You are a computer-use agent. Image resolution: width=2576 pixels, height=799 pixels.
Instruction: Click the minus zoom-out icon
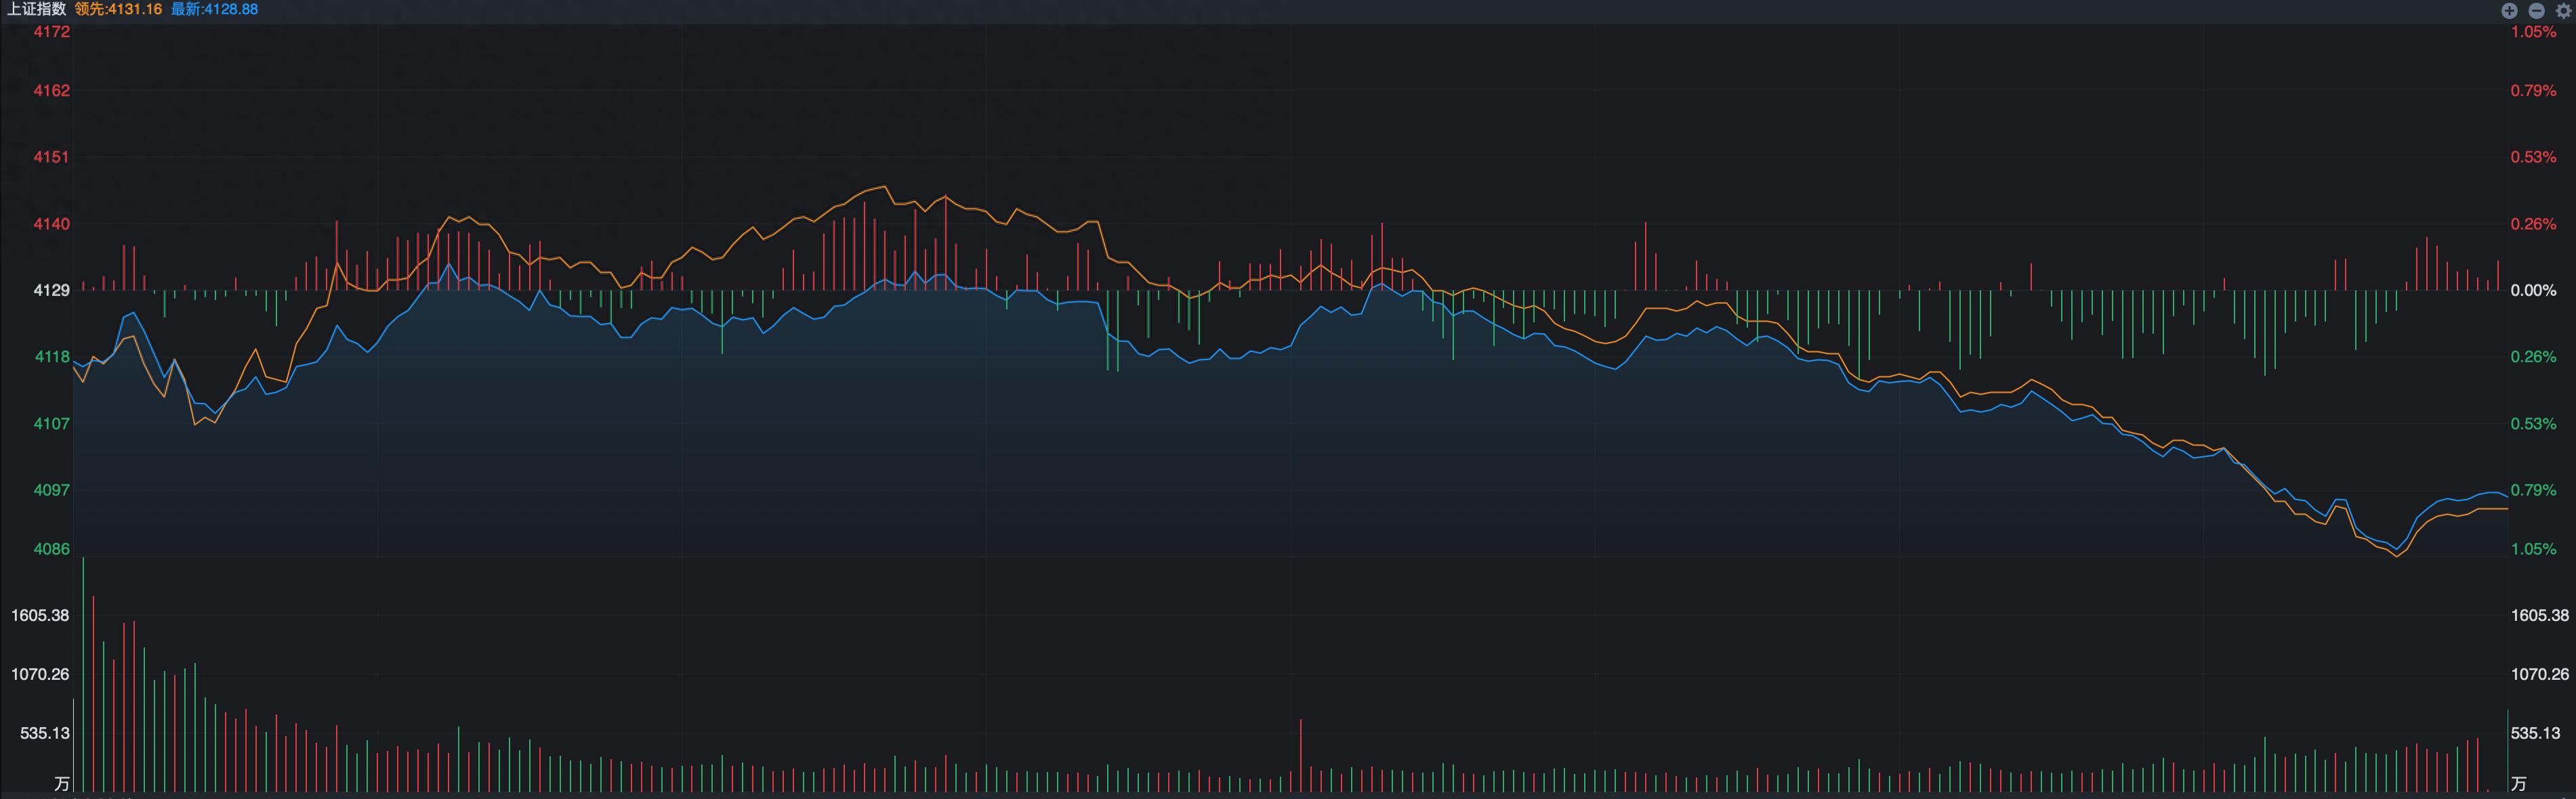coord(2536,10)
